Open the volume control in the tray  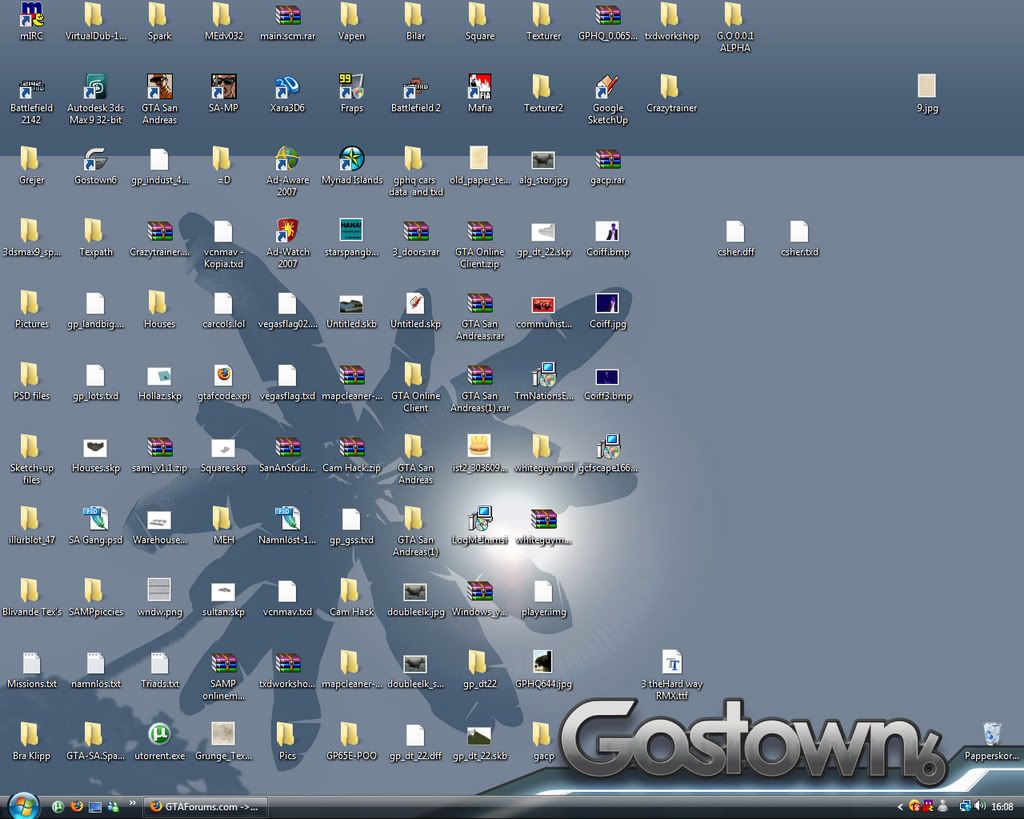coord(980,806)
